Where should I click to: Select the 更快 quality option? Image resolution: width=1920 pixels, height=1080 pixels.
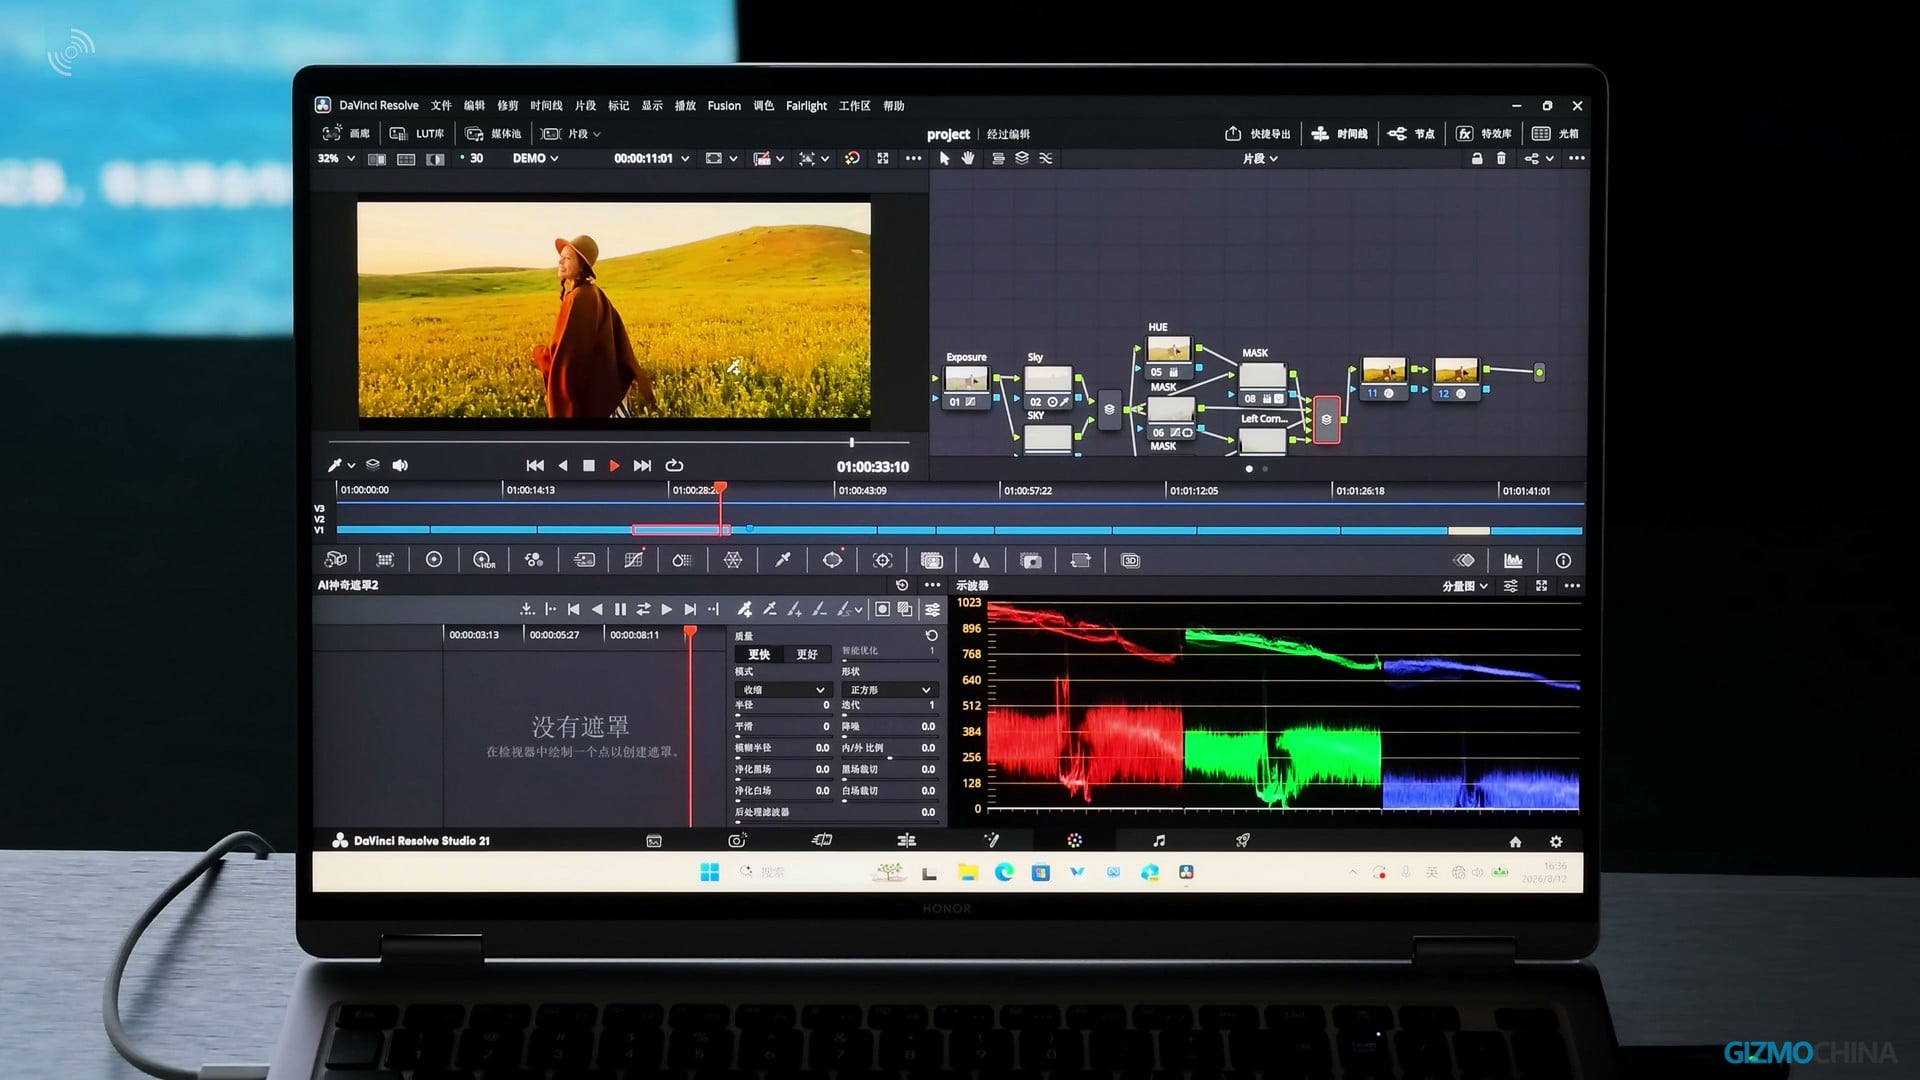tap(759, 654)
